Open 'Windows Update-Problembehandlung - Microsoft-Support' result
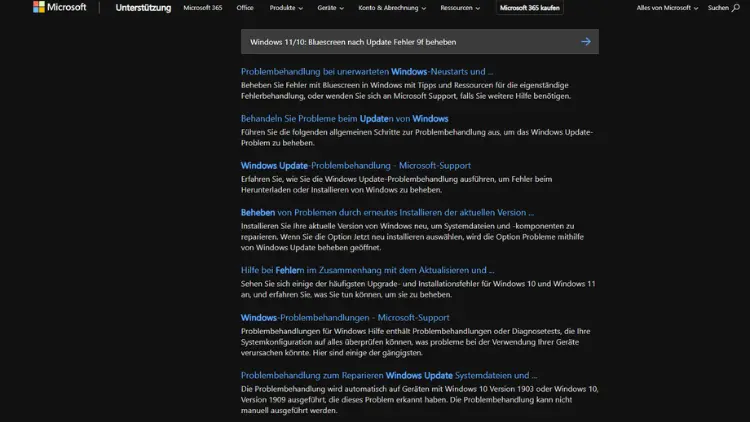The height and width of the screenshot is (422, 750). [356, 165]
